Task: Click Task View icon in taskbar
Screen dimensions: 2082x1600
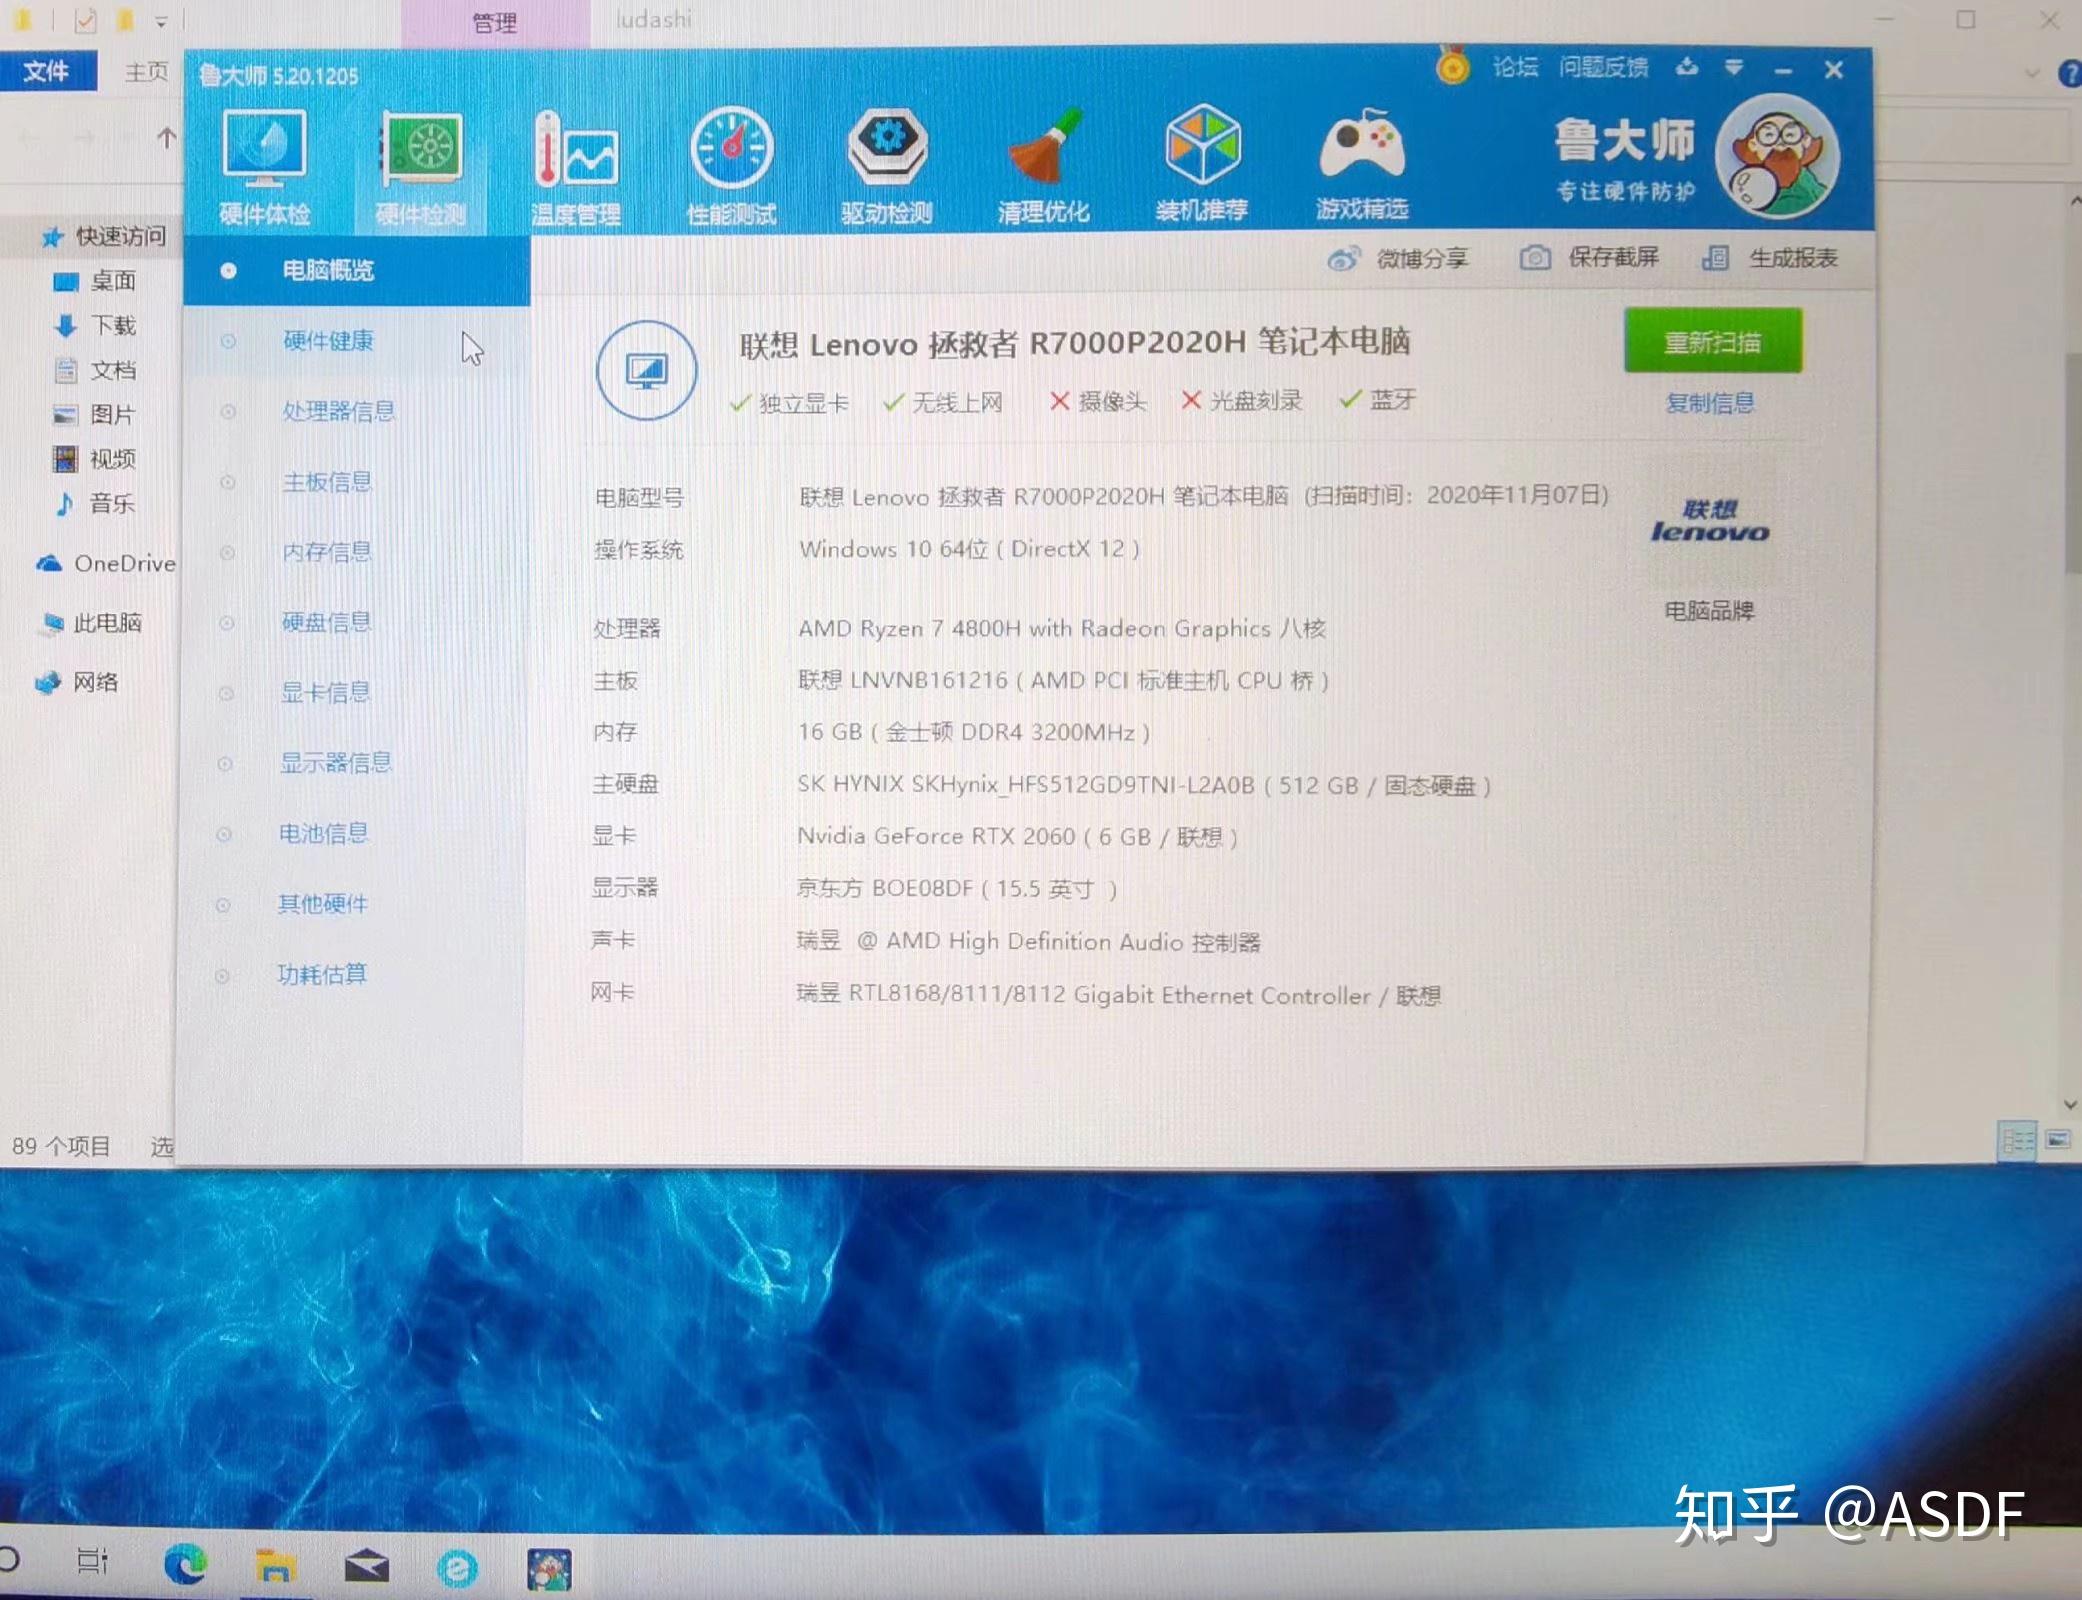Action: (92, 1560)
